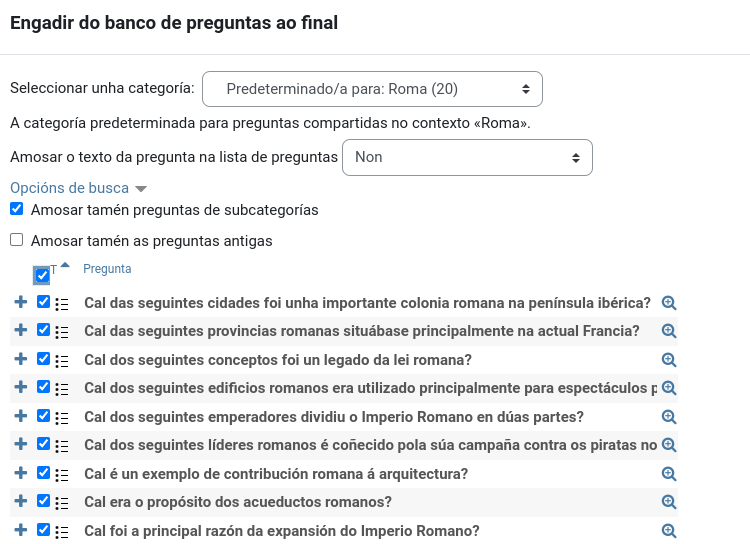
Task: Add the pirates campaign question via its plus icon
Action: point(20,444)
